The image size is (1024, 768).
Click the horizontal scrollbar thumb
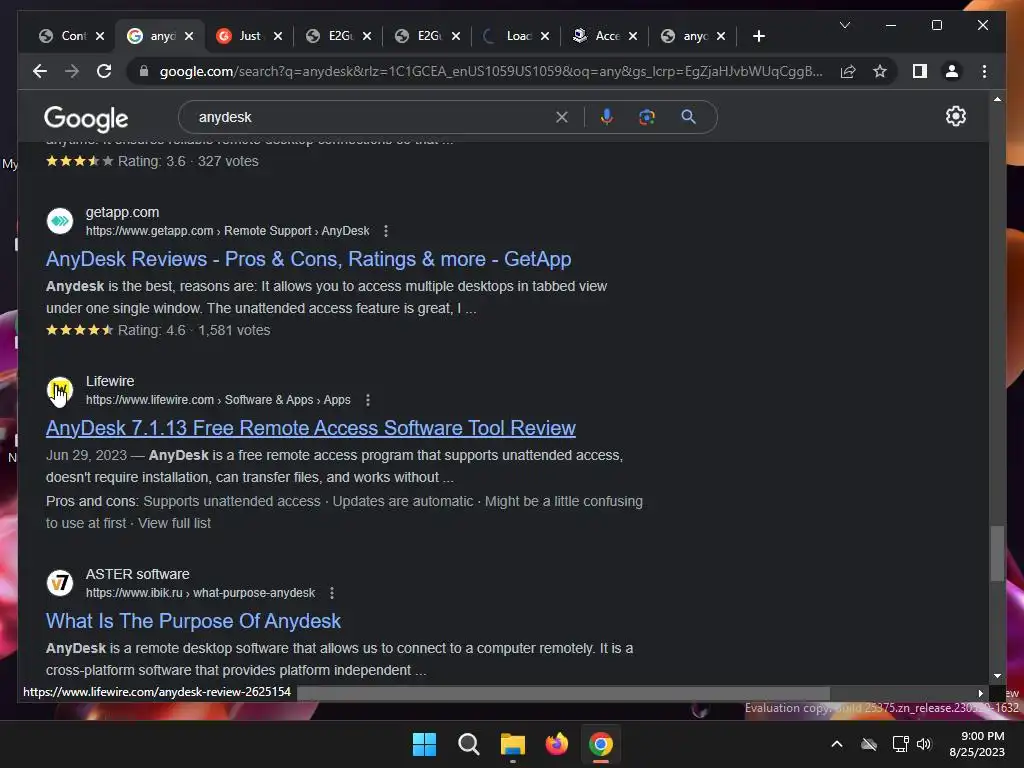coord(563,693)
